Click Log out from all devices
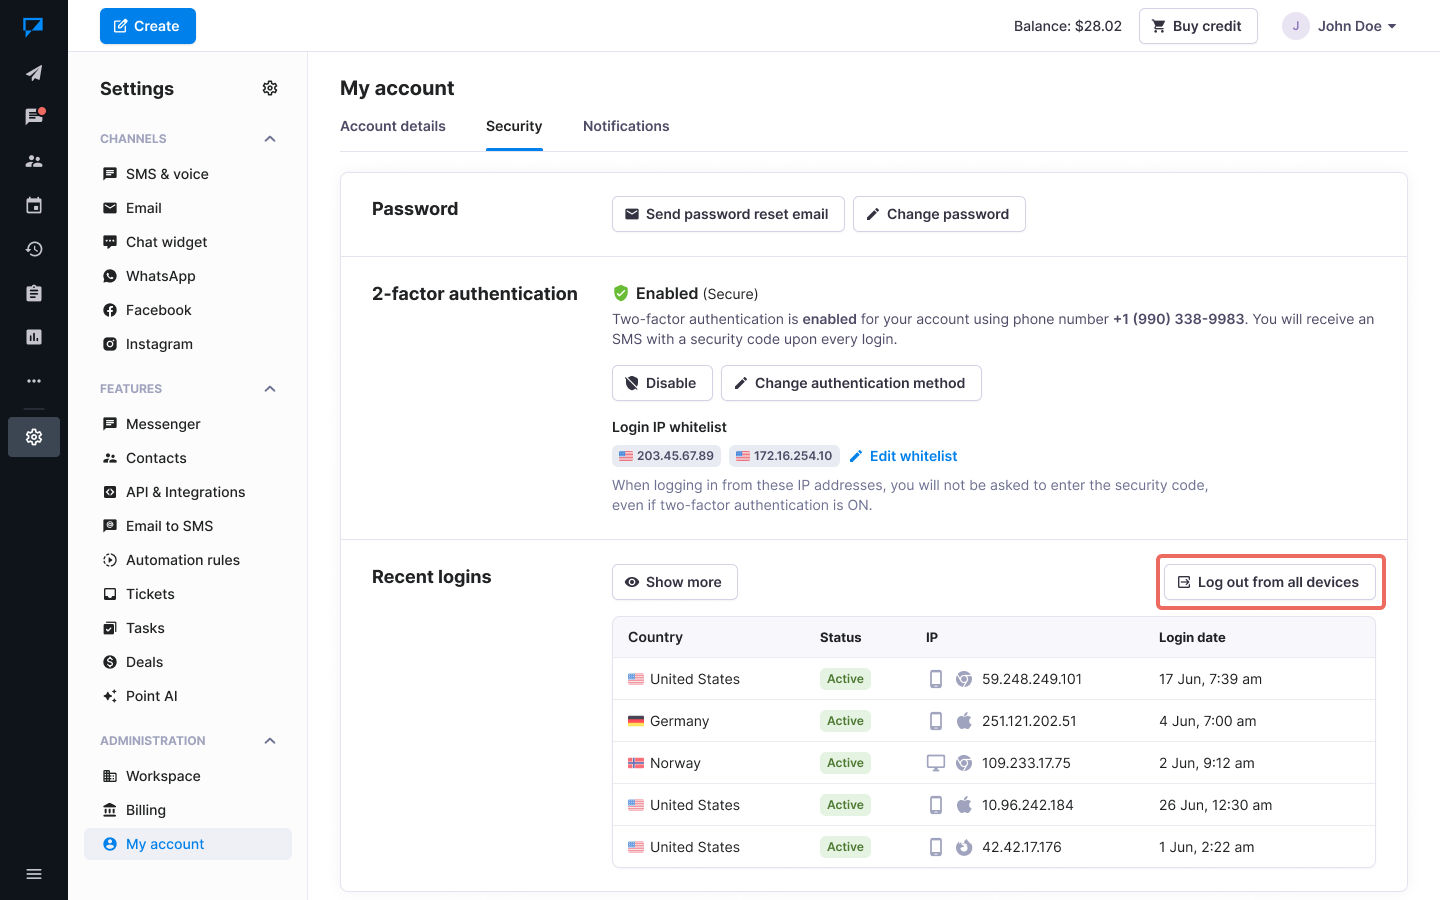This screenshot has height=900, width=1440. 1269,582
